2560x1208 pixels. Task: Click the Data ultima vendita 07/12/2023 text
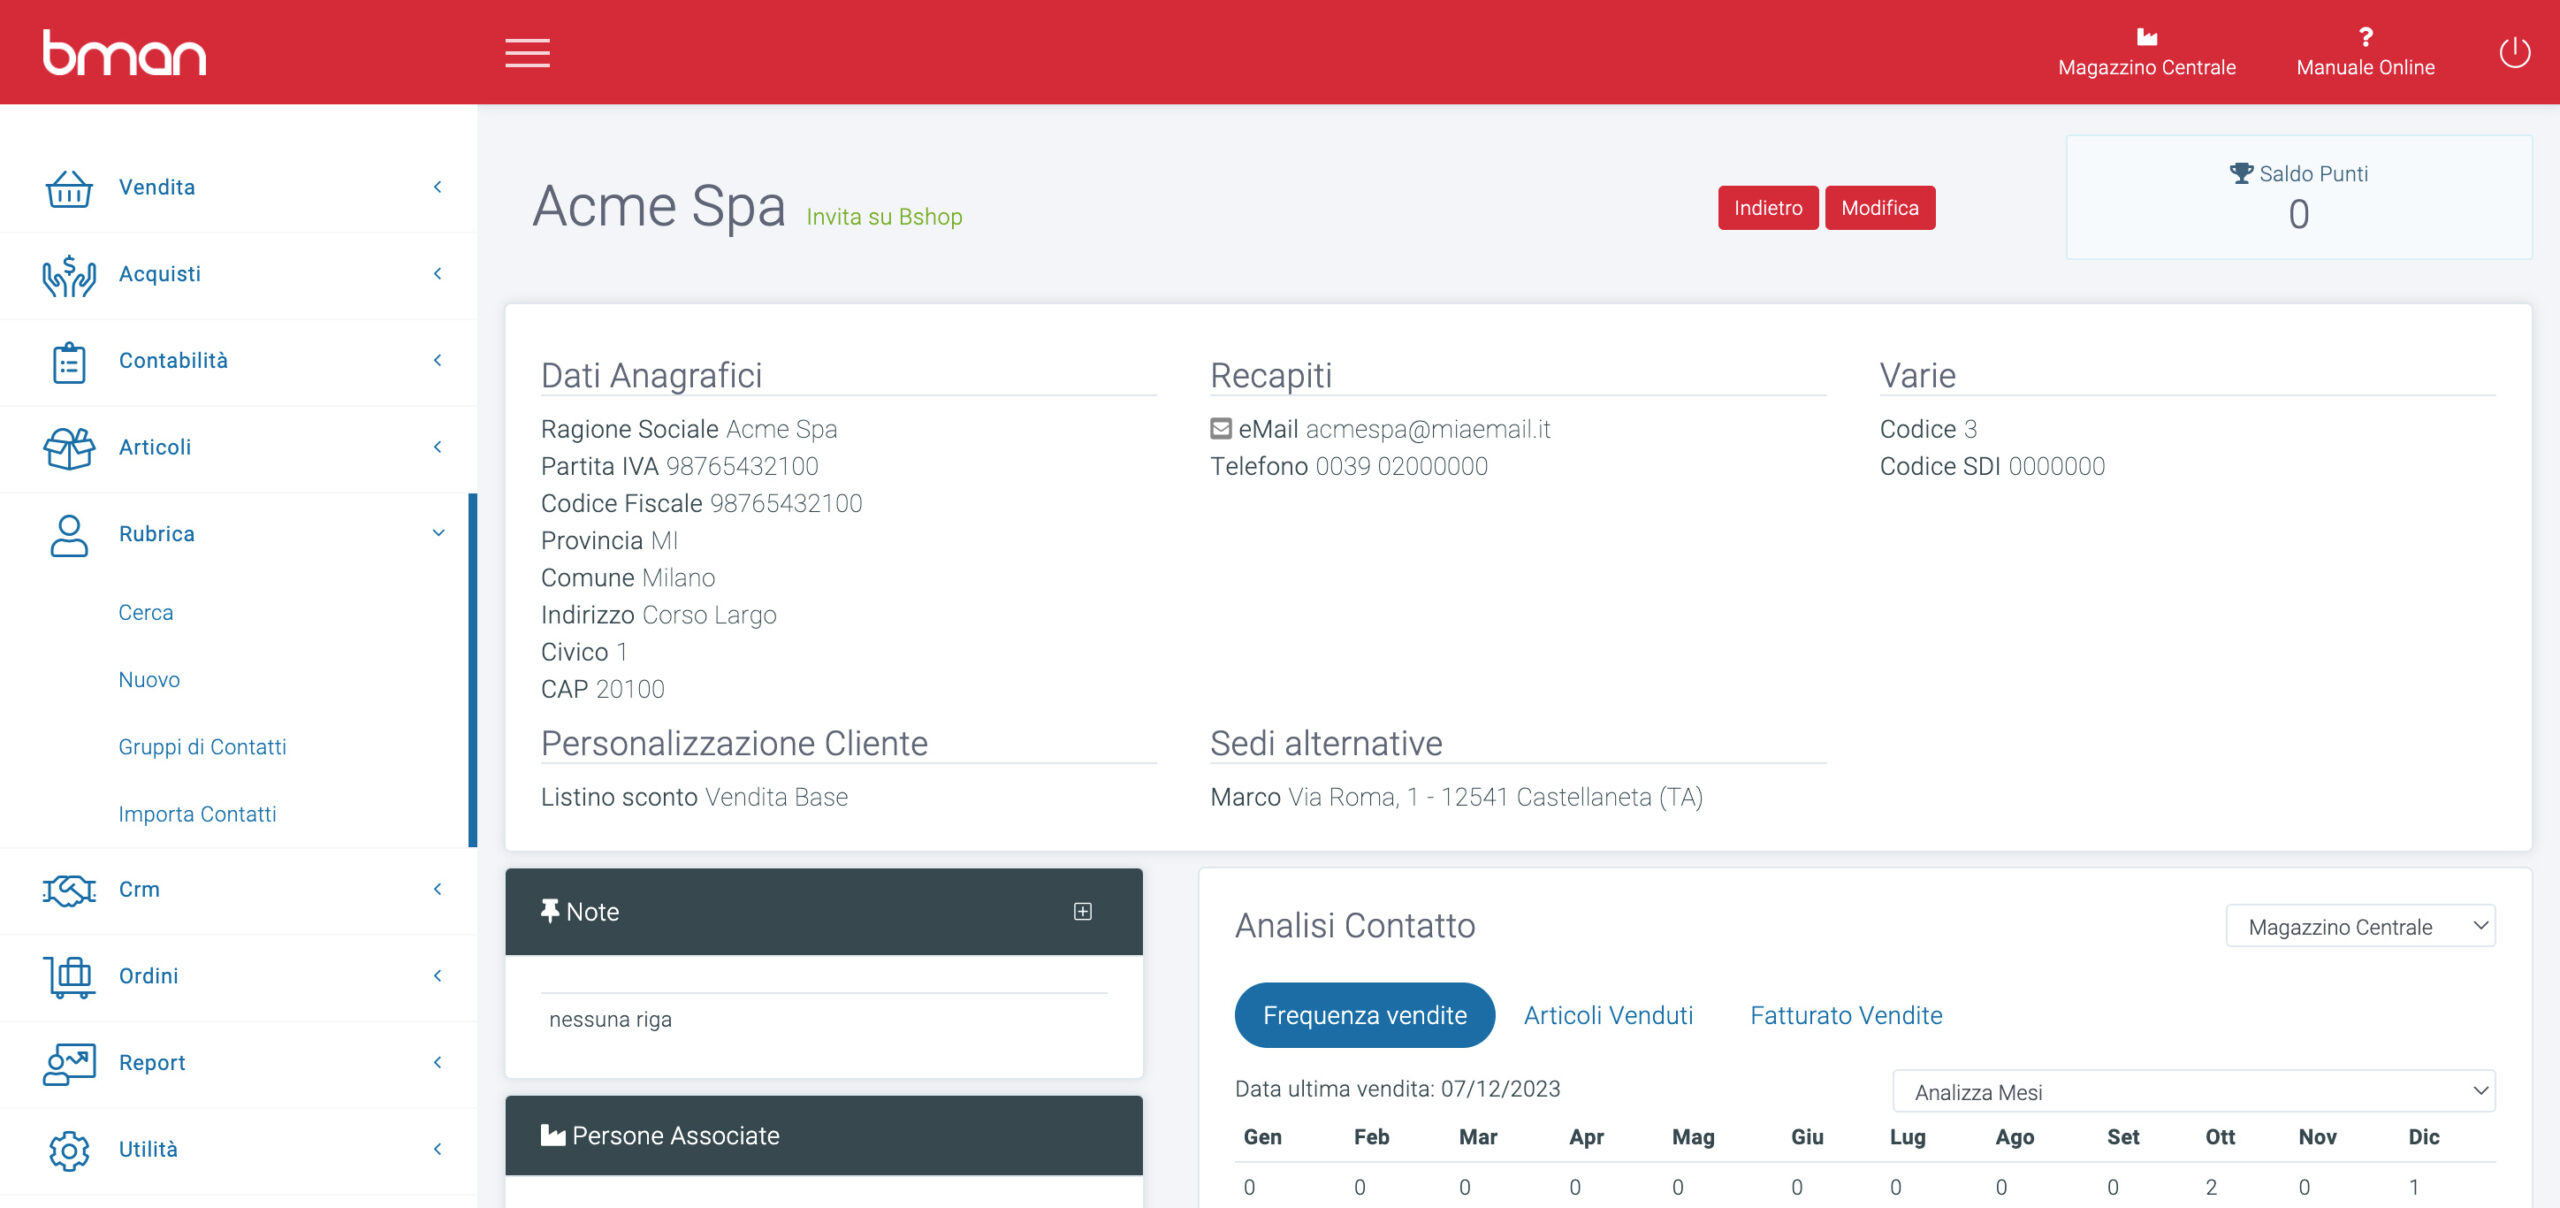pyautogui.click(x=1397, y=1089)
